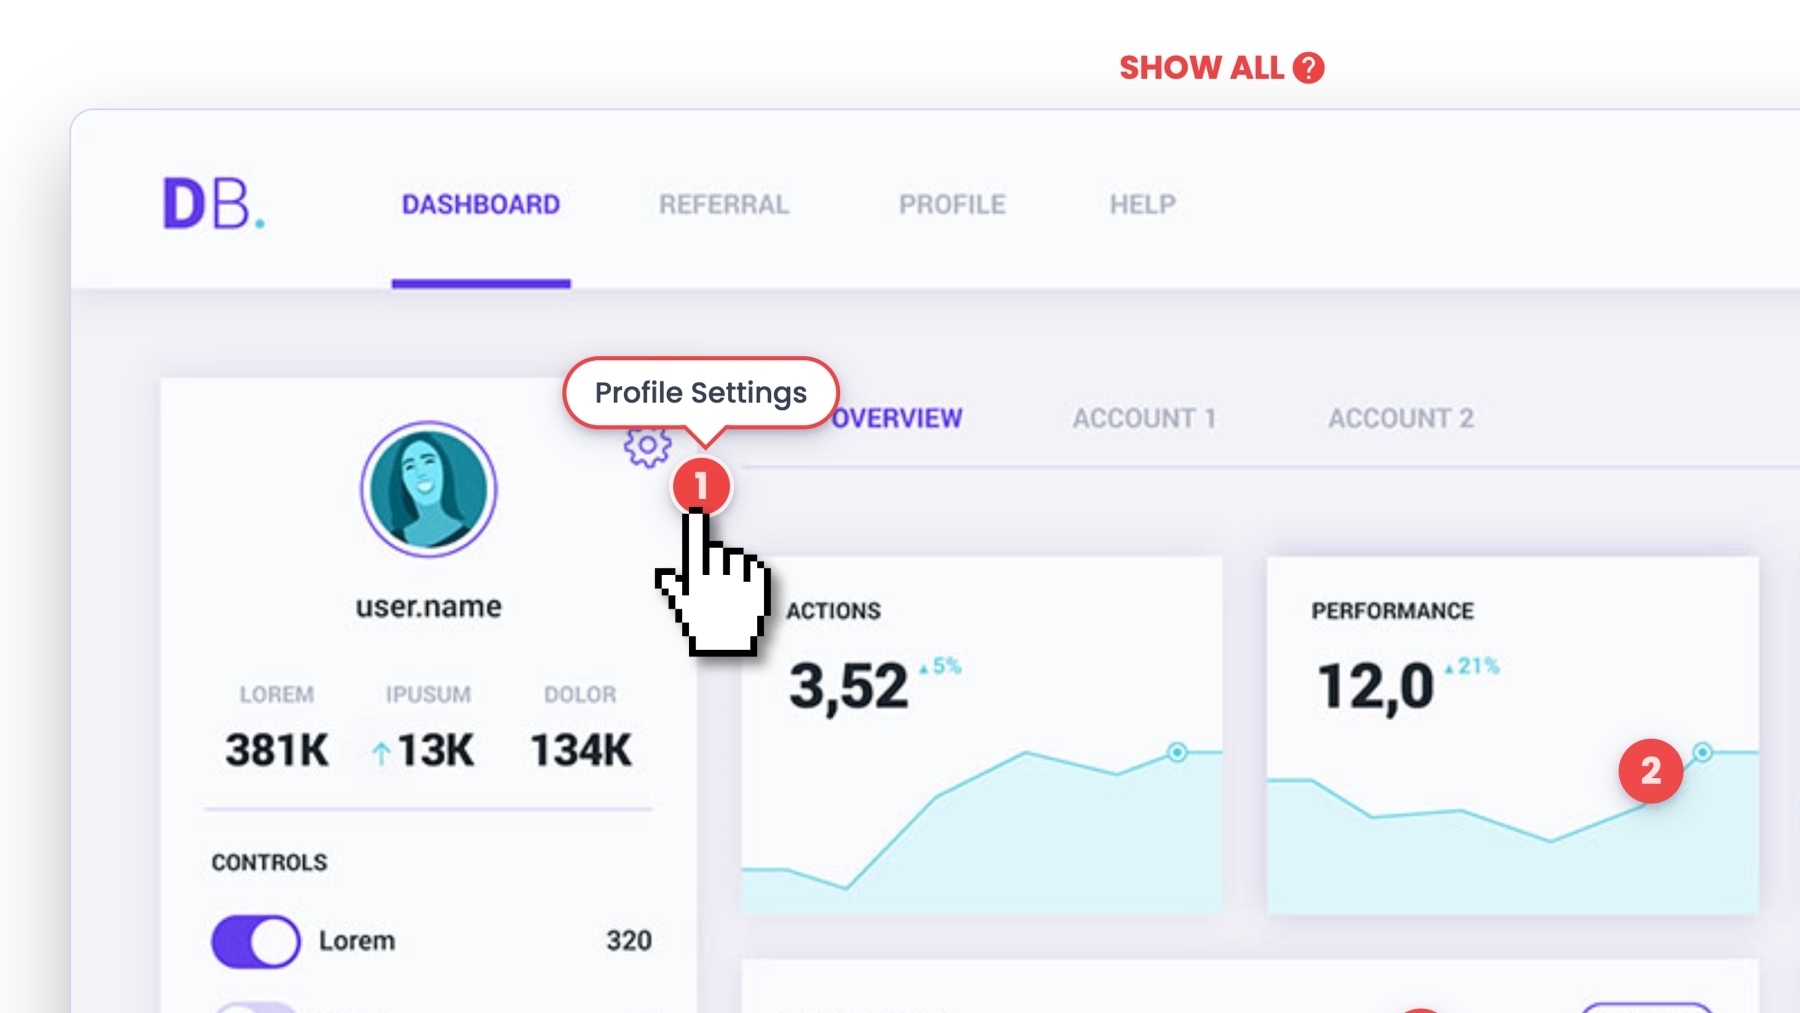Switch to Account 1 tab
The width and height of the screenshot is (1800, 1013).
(1144, 418)
